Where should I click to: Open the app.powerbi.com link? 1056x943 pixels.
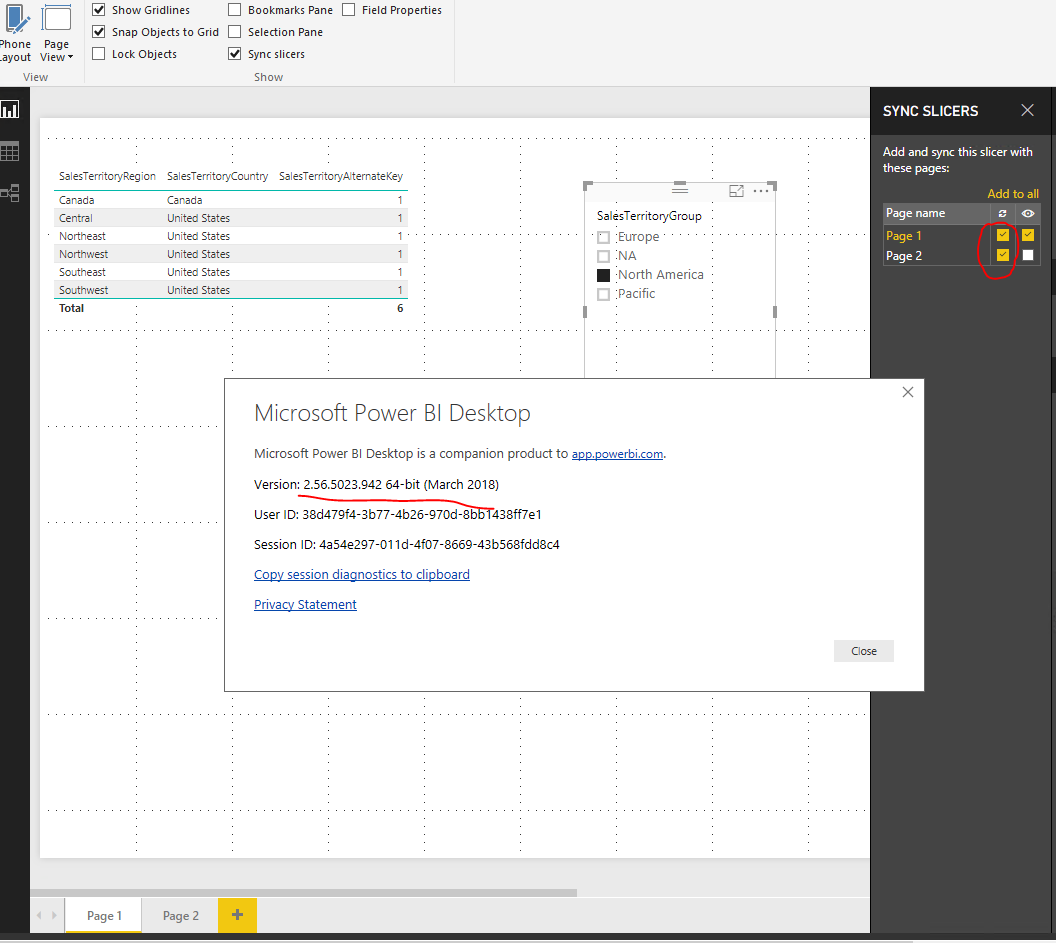617,454
